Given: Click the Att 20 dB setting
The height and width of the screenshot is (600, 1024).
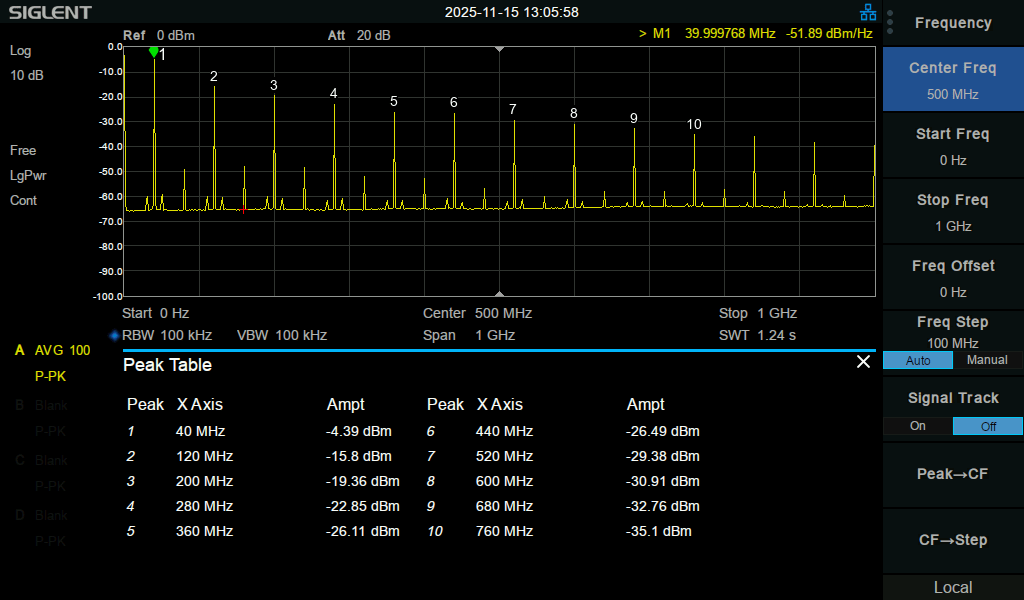Looking at the screenshot, I should pos(359,35).
